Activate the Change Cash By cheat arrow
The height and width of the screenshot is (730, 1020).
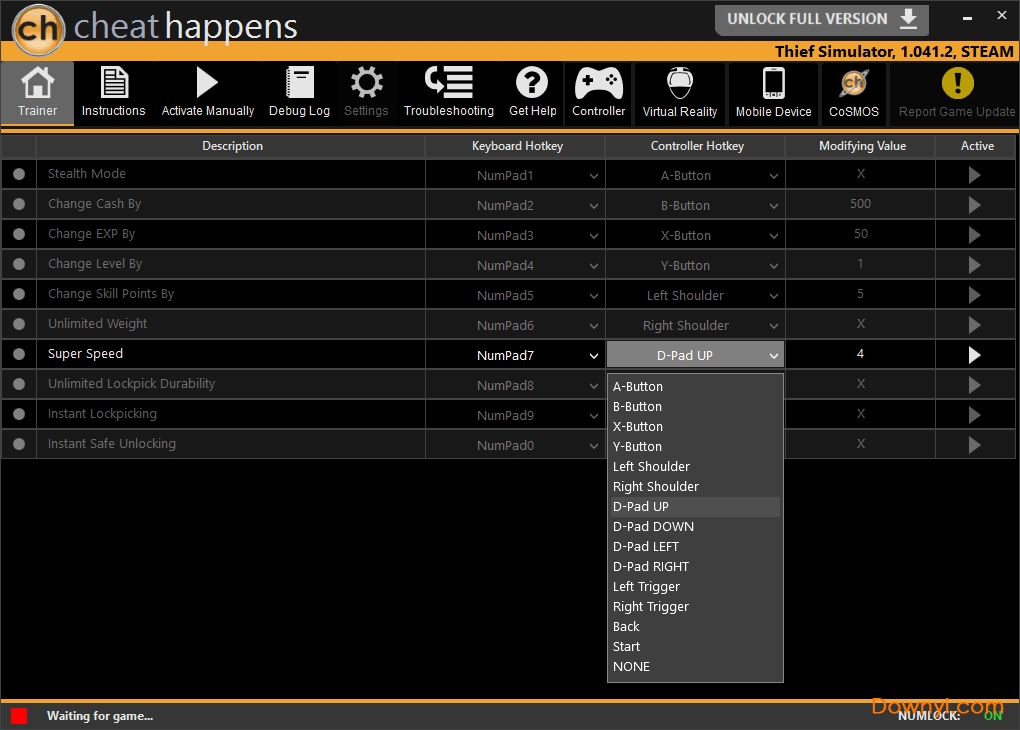pos(974,205)
